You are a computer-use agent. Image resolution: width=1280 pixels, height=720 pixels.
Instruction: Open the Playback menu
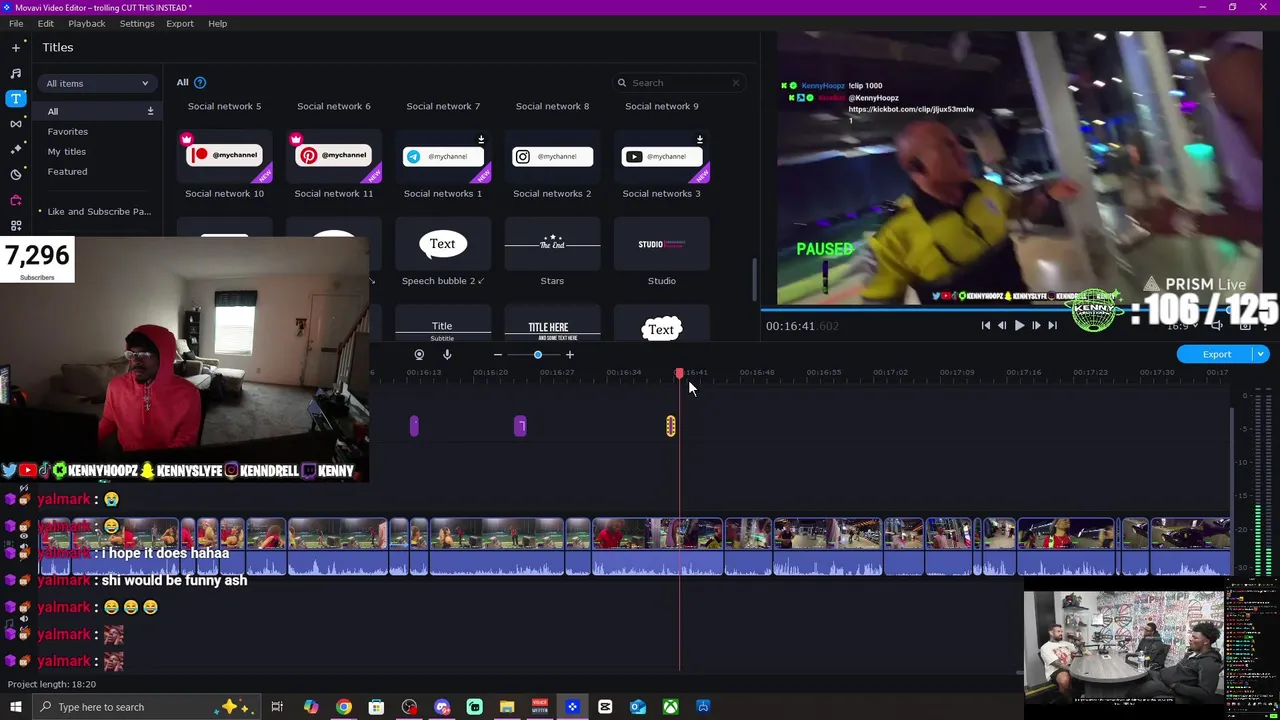point(87,23)
